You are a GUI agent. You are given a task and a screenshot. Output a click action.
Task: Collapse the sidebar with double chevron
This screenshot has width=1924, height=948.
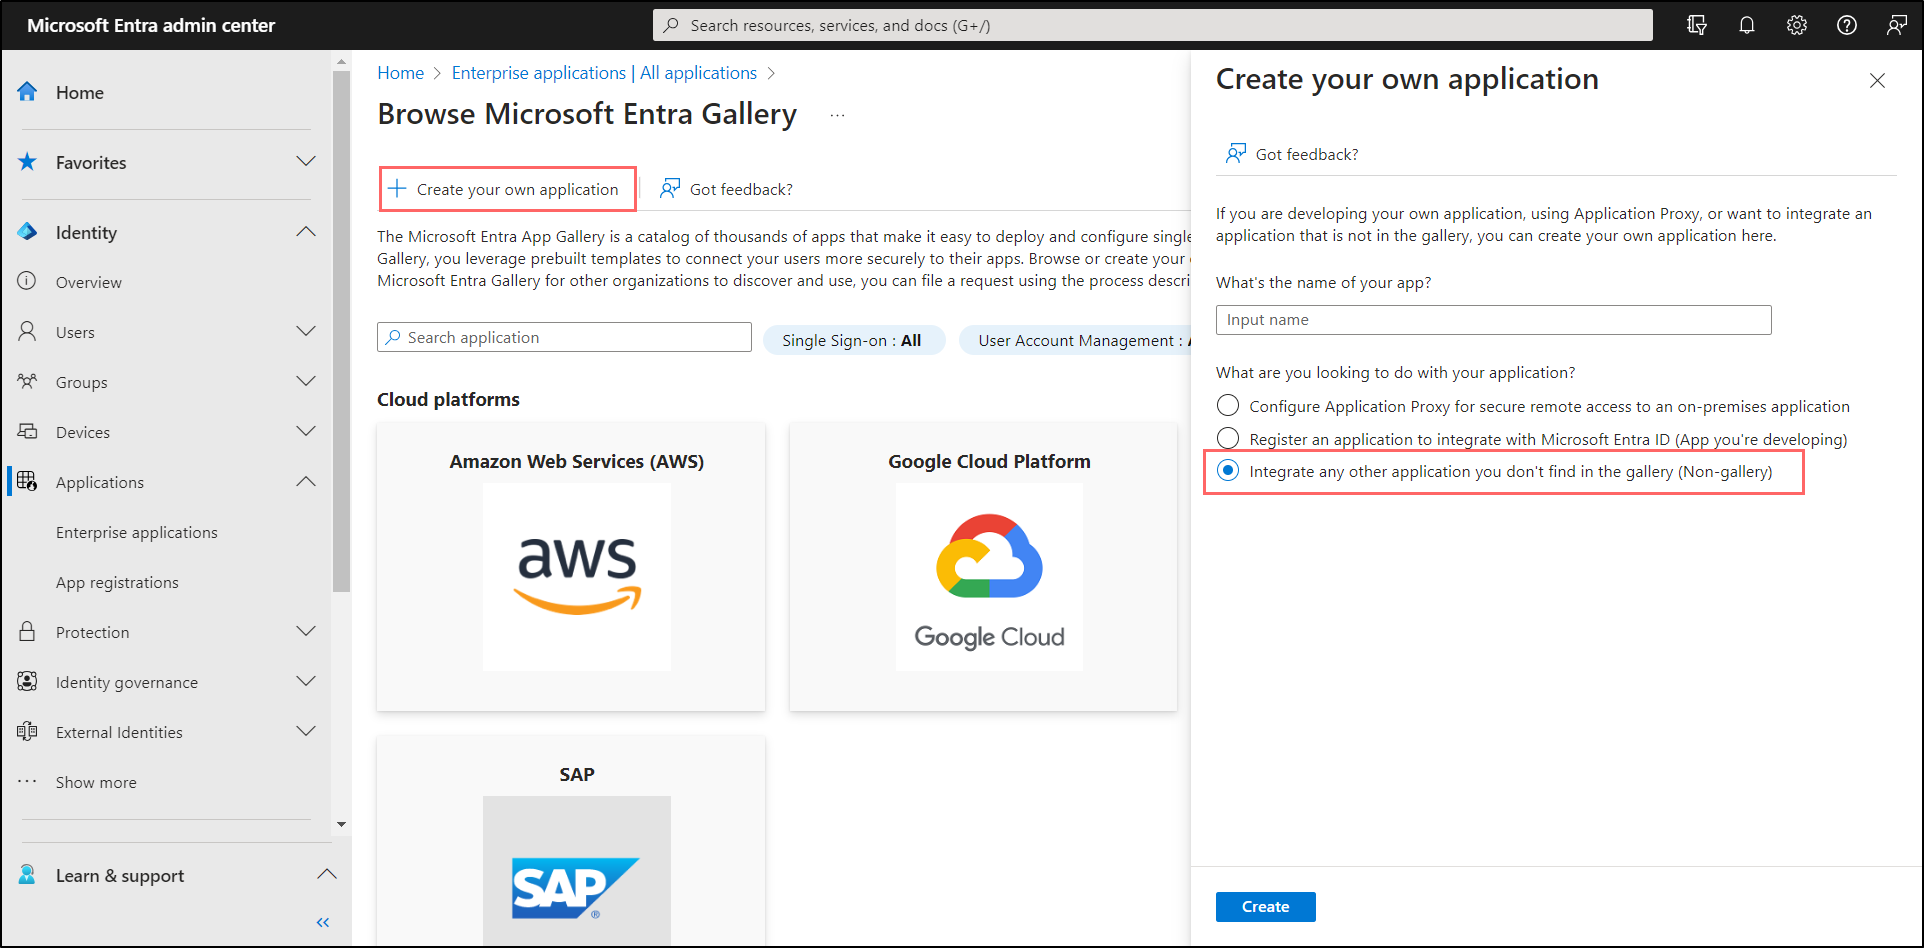[323, 922]
